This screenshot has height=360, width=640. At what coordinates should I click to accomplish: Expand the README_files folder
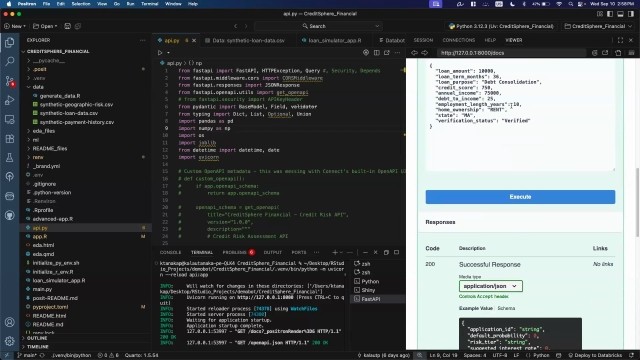[x=86, y=149]
